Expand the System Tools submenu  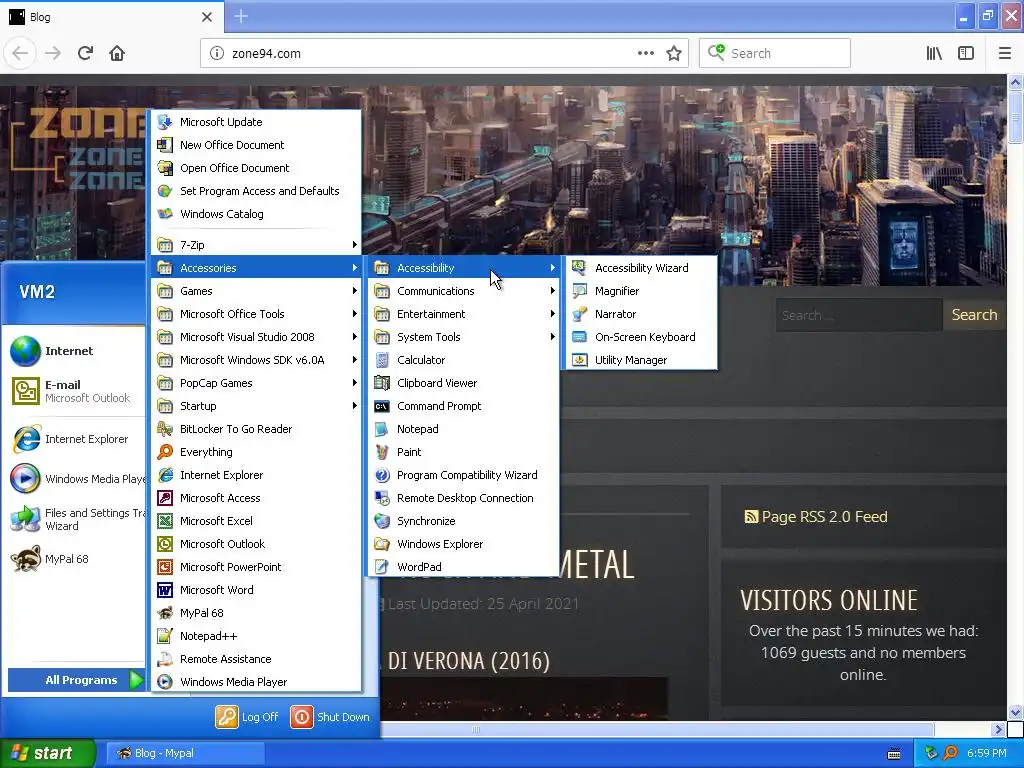[x=463, y=337]
